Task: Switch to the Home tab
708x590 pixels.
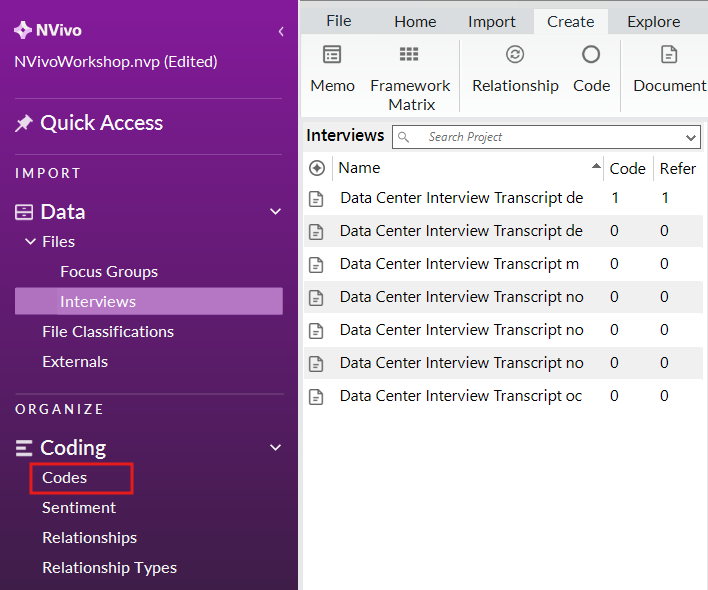Action: 415,22
